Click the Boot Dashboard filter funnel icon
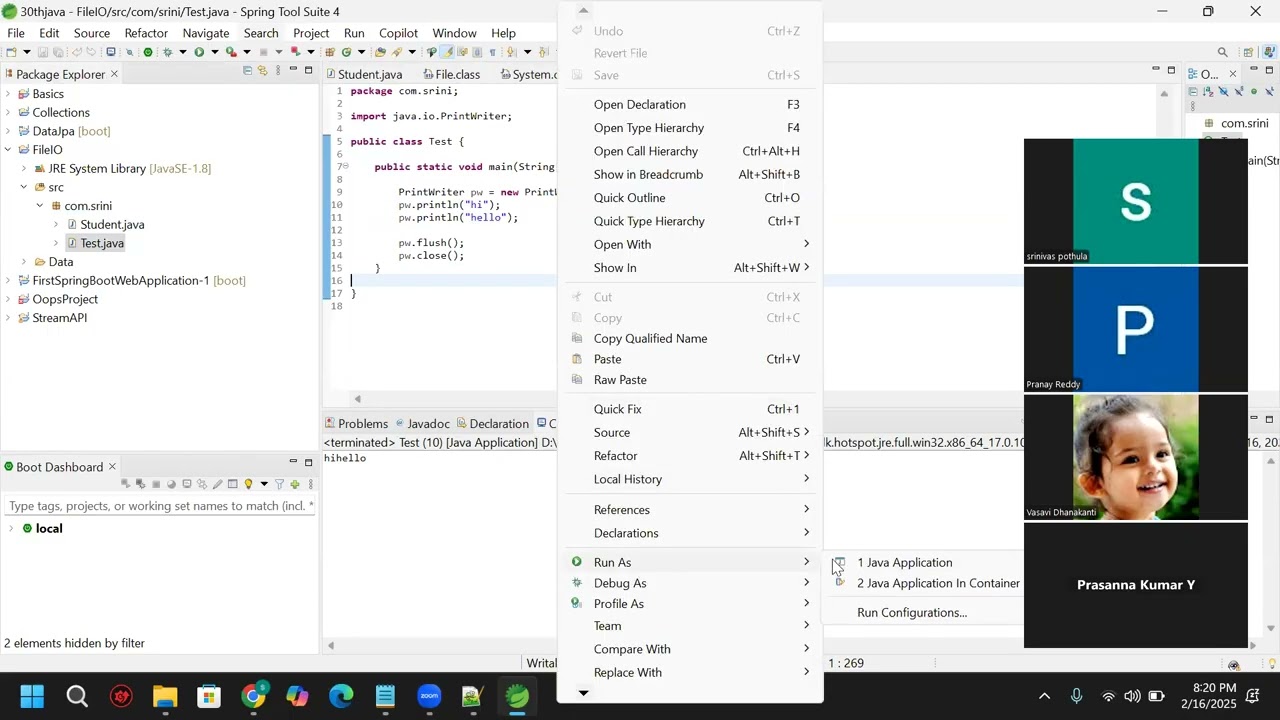This screenshot has height=720, width=1280. (280, 485)
